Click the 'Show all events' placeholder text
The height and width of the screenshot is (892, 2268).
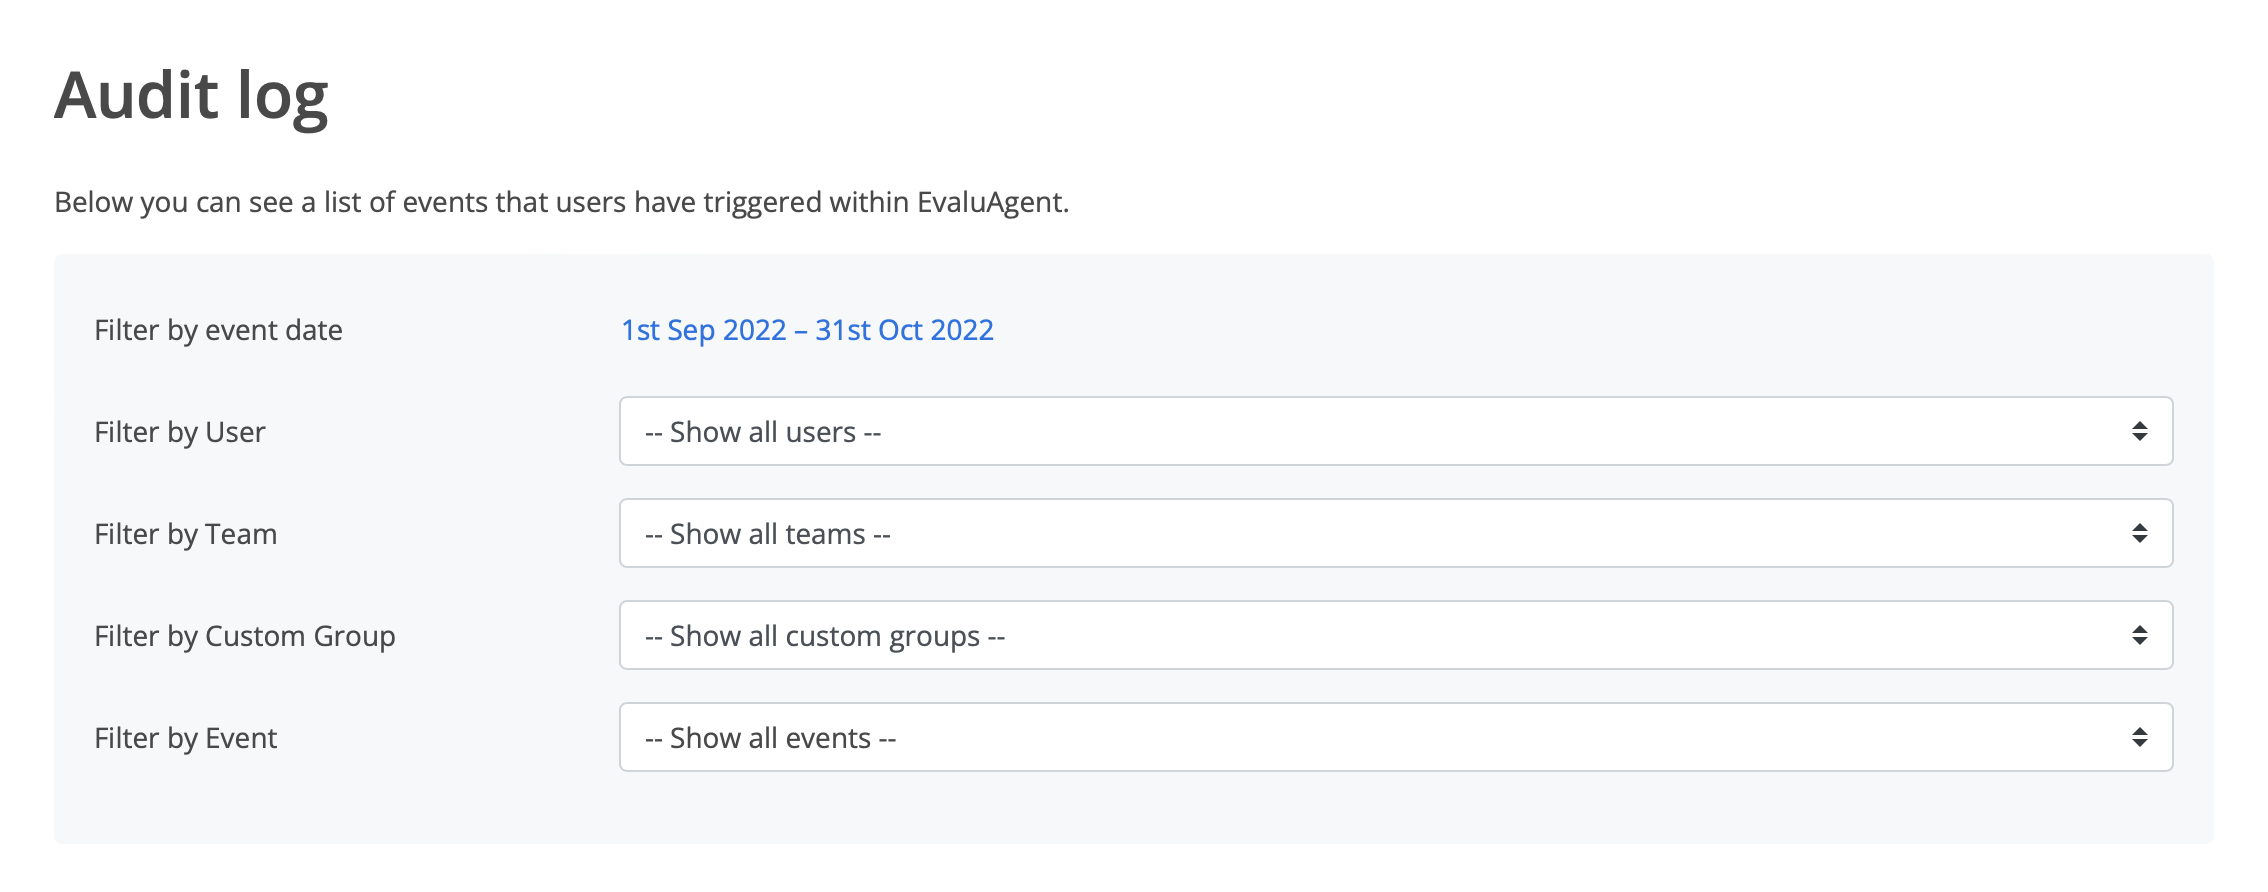[771, 738]
